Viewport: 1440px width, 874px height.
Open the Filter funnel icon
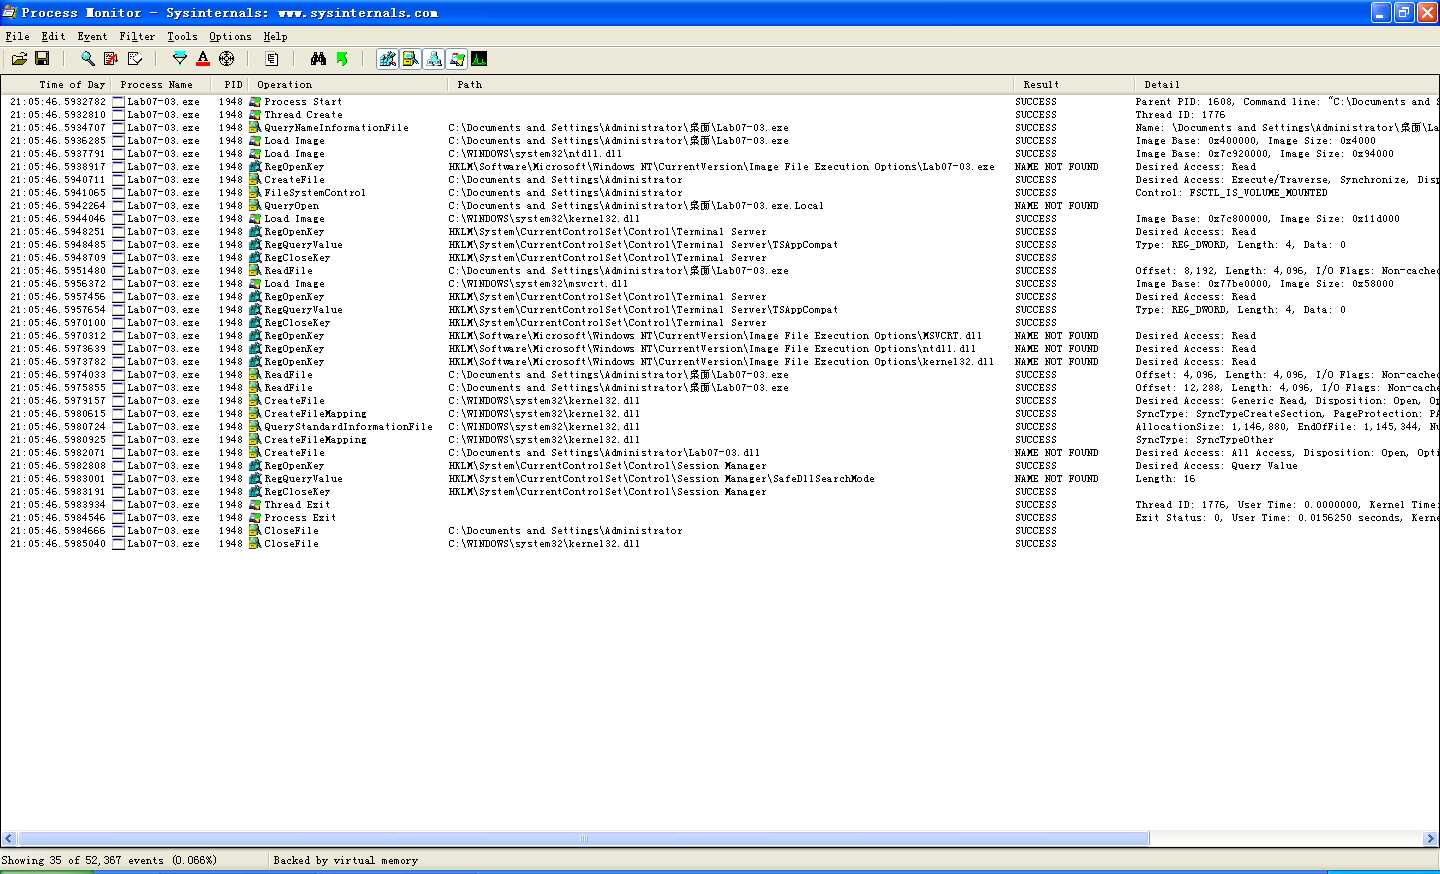click(x=180, y=59)
